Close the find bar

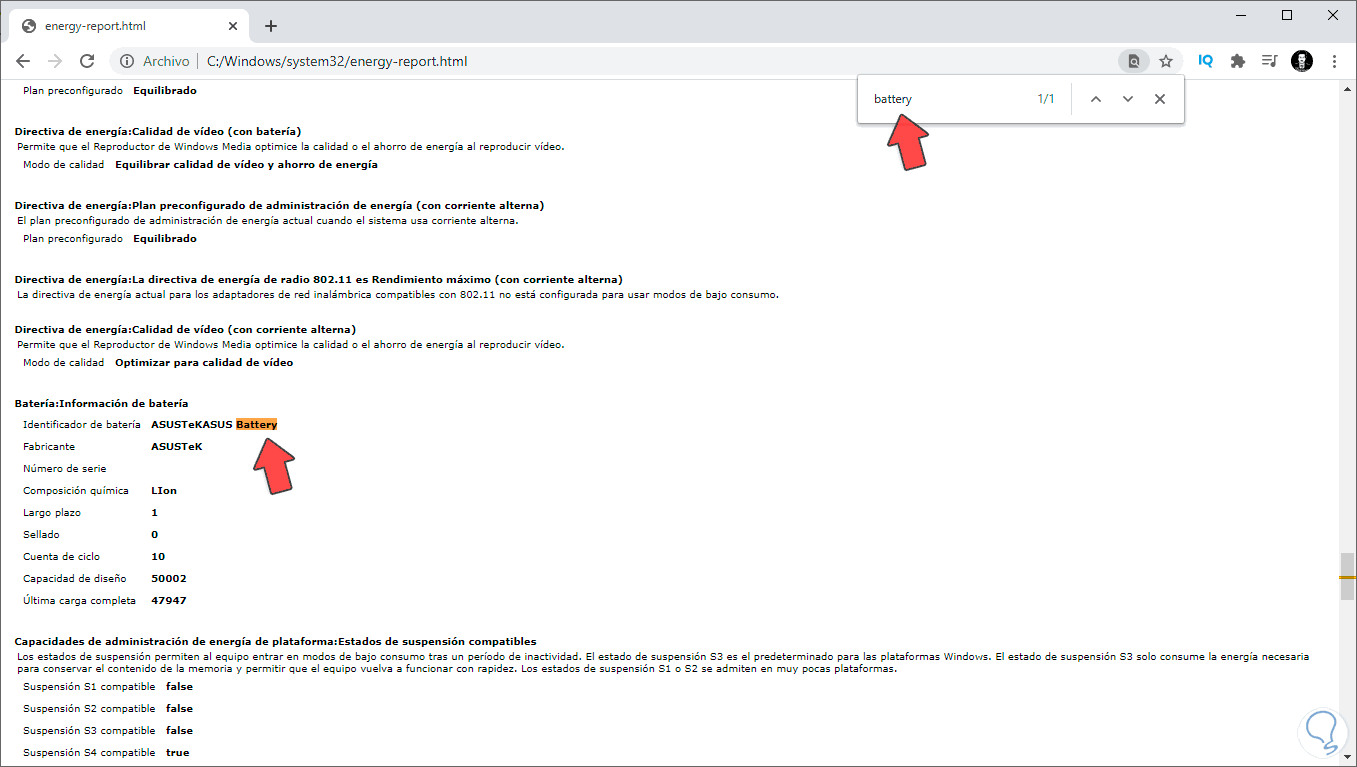(1160, 99)
